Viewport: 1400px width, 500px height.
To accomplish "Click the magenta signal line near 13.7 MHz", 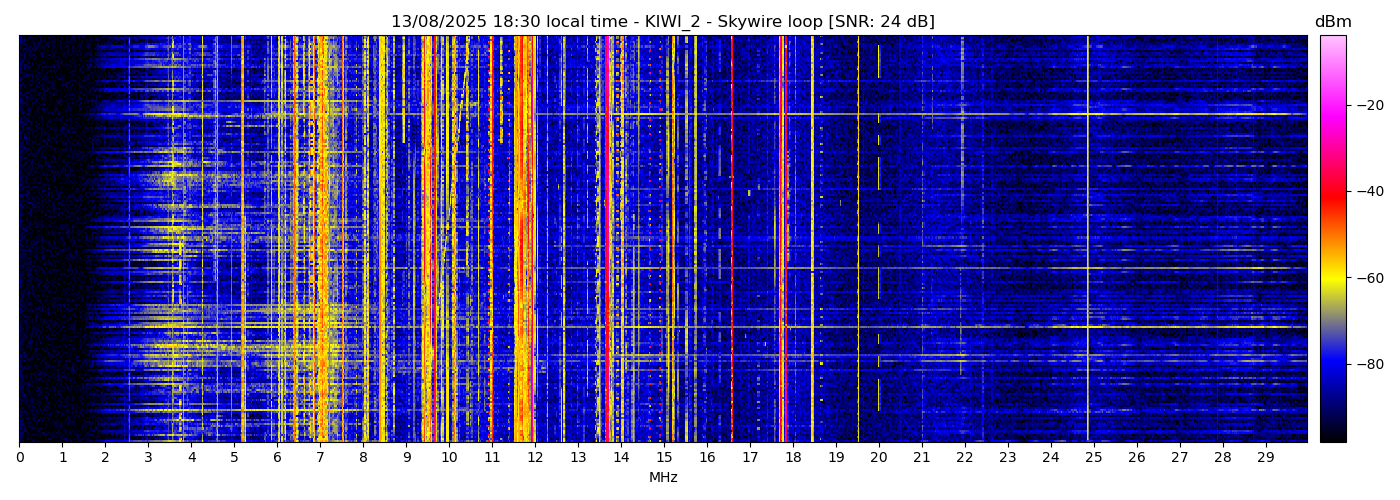I will [x=607, y=240].
